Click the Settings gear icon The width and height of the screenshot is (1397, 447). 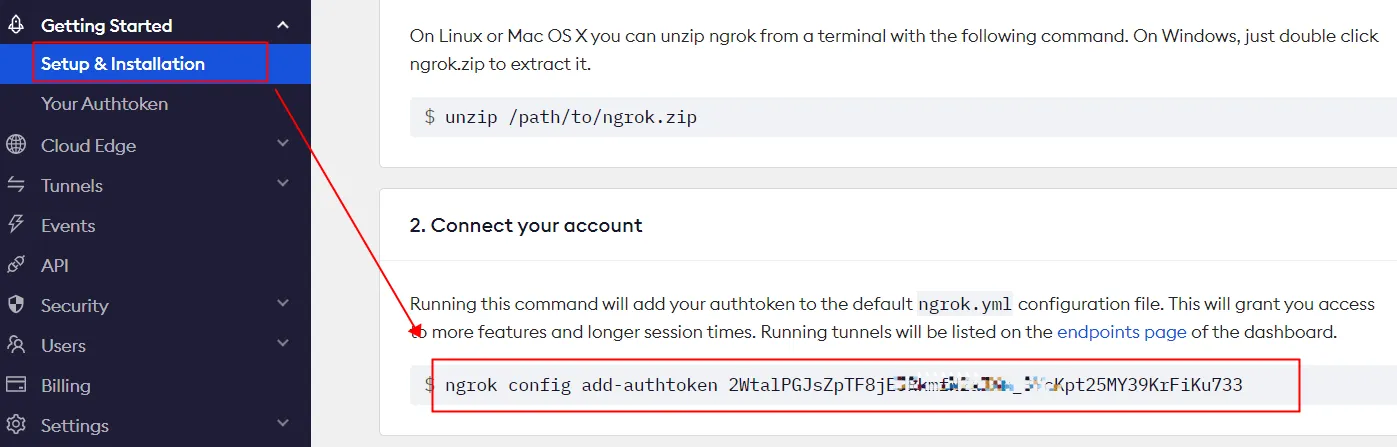click(16, 425)
